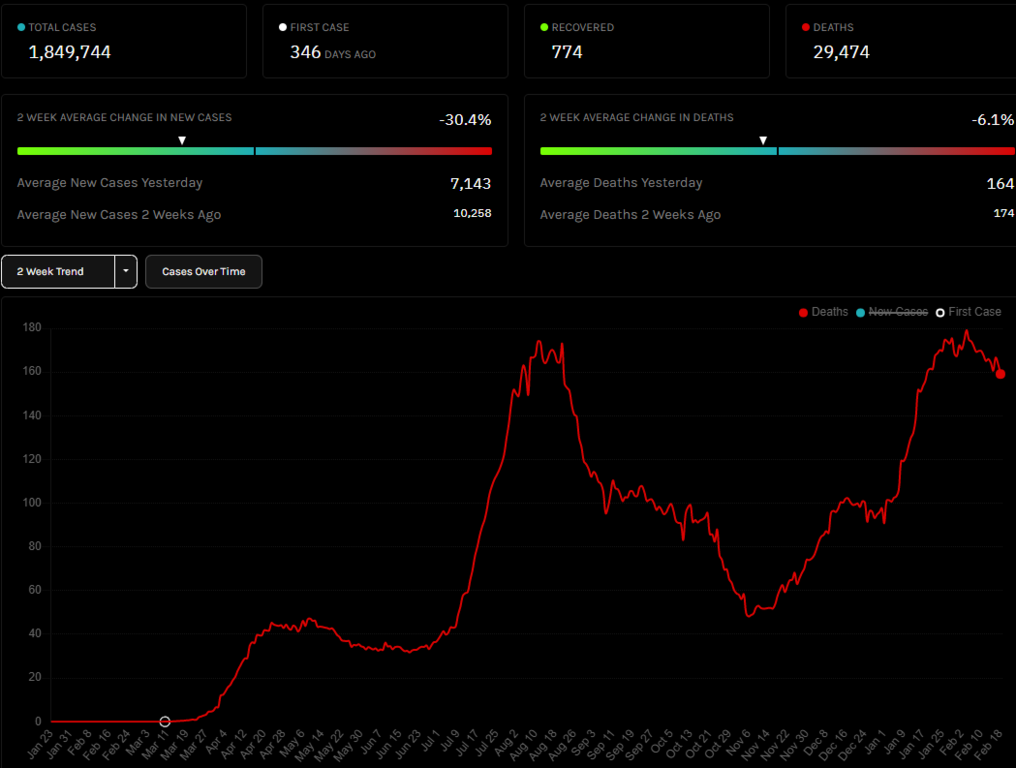Toggle the Deaths series in chart legend
Viewport: 1016px width, 768px height.
(823, 312)
